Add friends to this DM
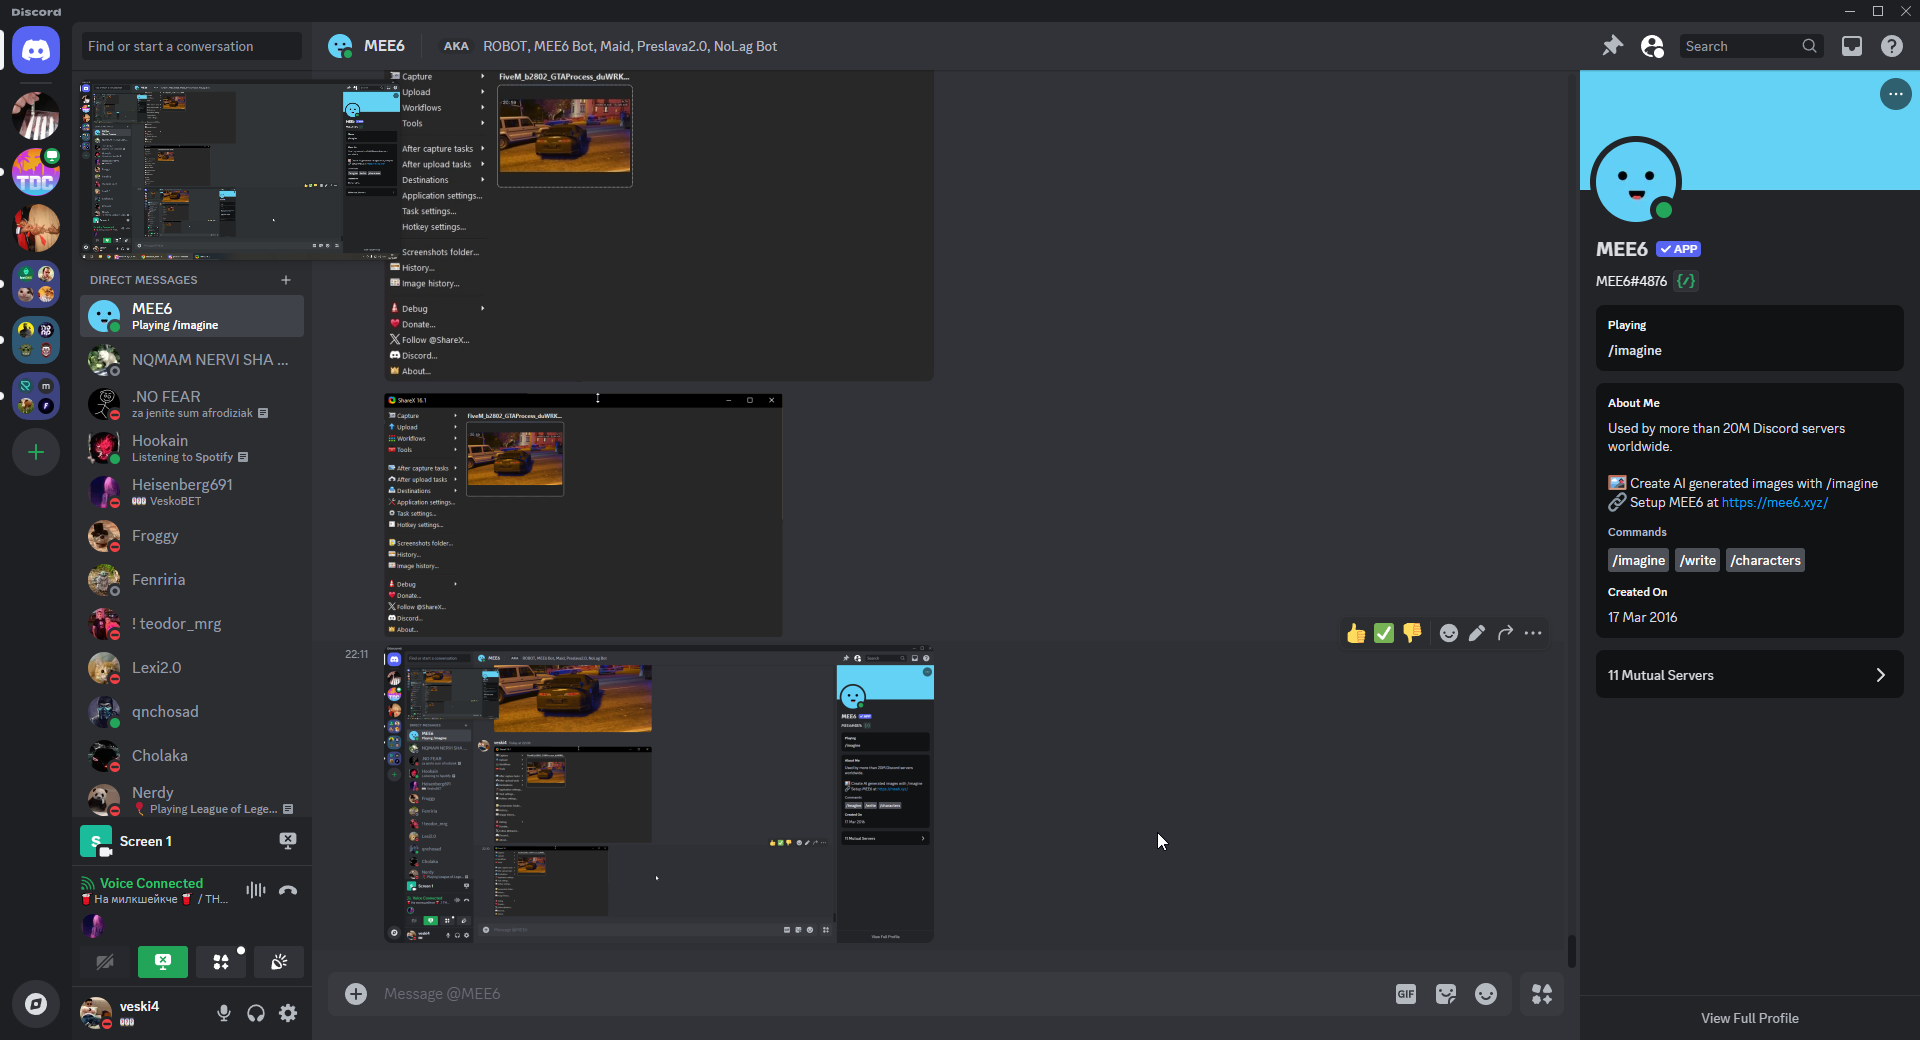1920x1040 pixels. (x=1652, y=46)
